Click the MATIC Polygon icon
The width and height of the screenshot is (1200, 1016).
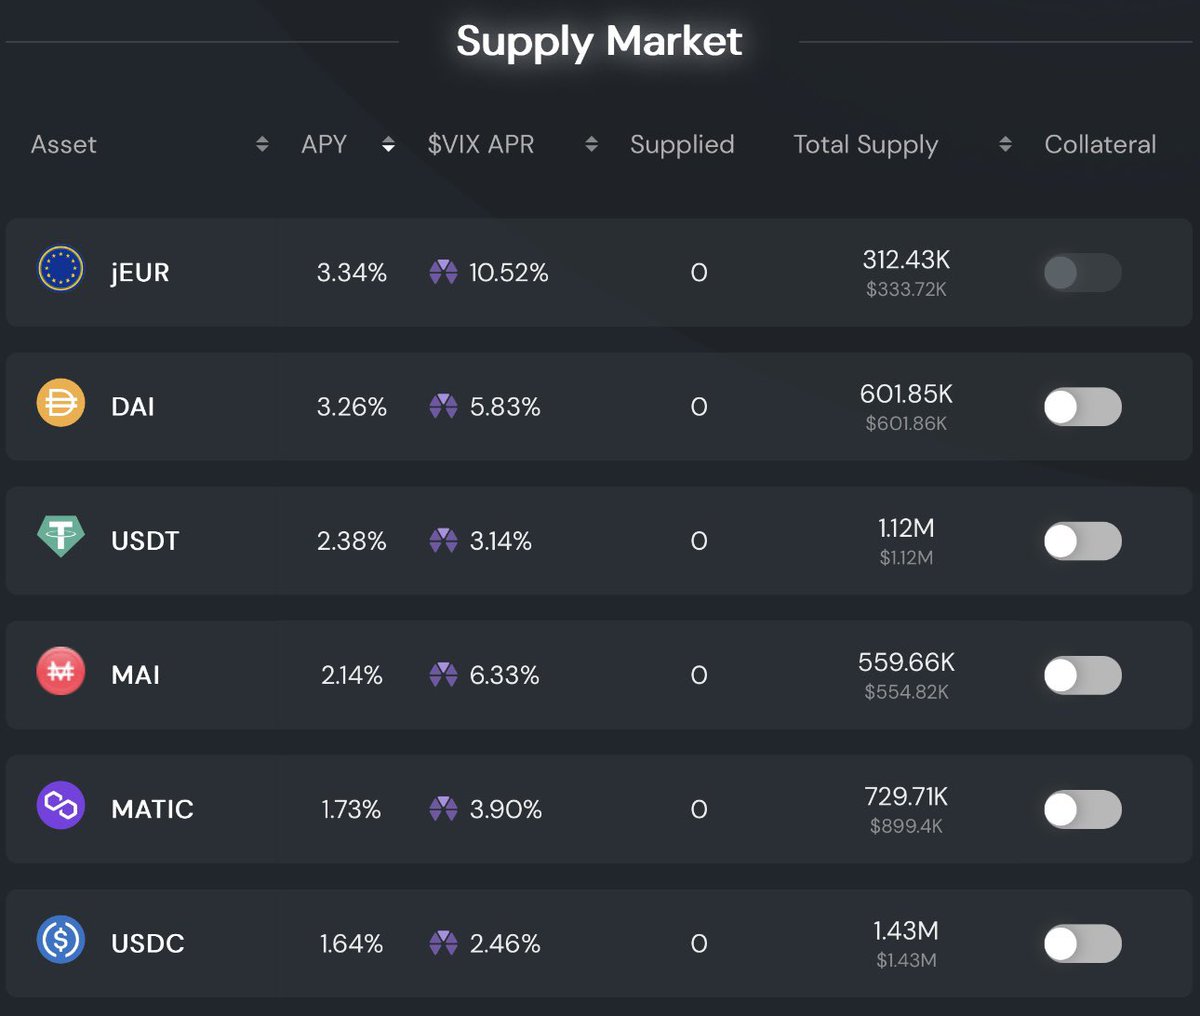pos(61,806)
